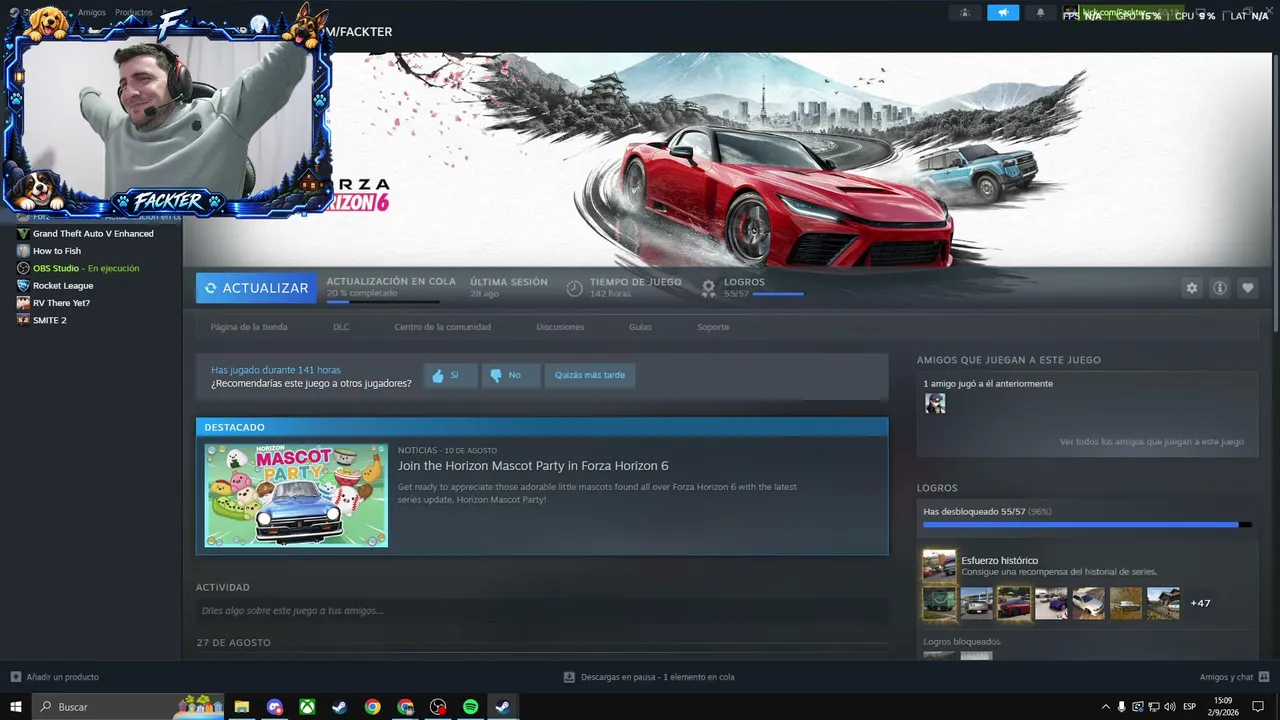Open the Página de la tienda tab

pos(249,327)
